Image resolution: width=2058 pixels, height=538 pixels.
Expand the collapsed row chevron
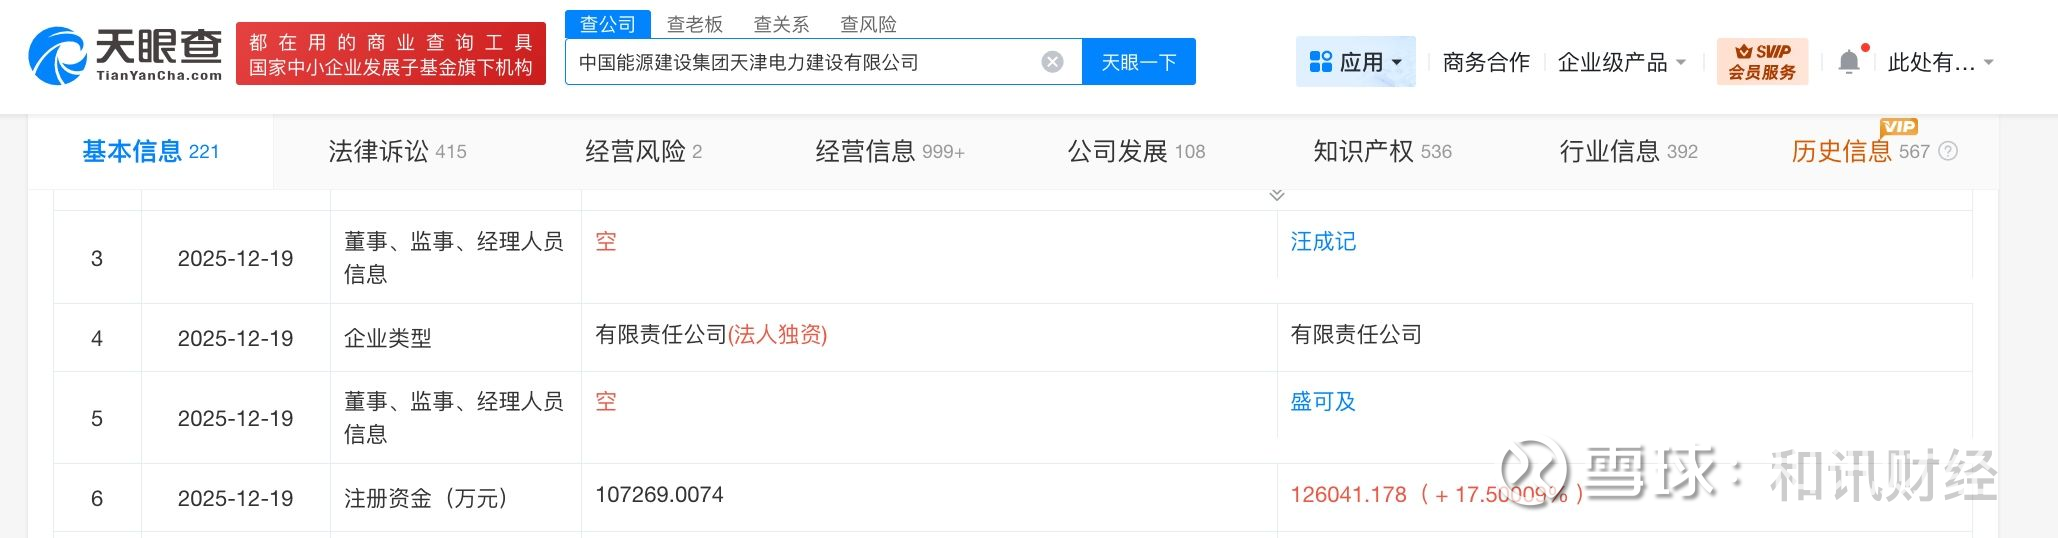pos(1277,195)
